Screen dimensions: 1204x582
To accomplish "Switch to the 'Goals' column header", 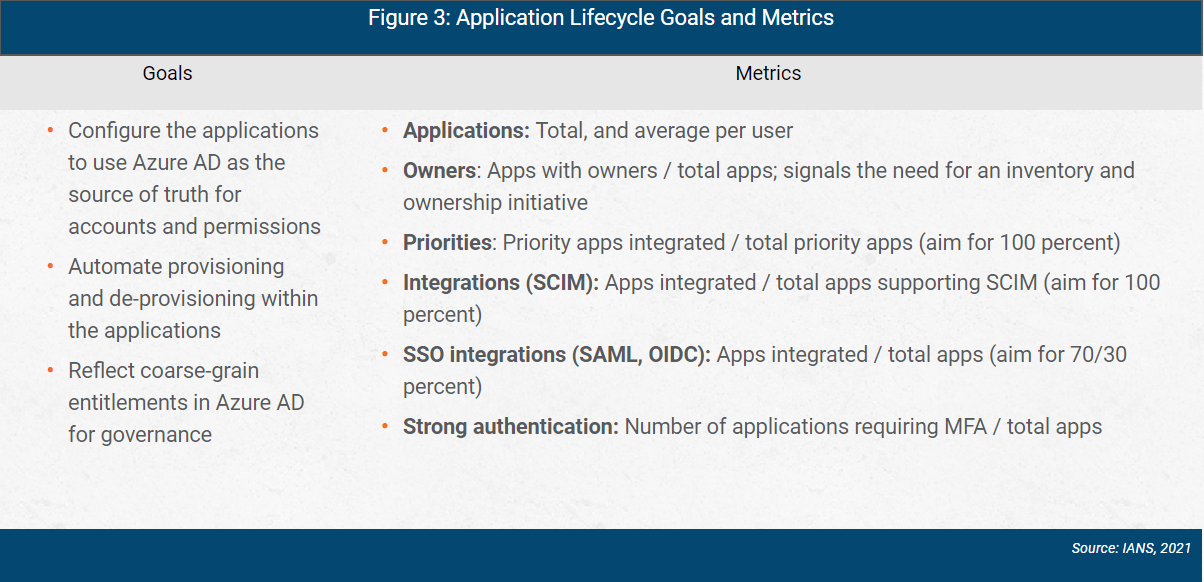I will pos(167,73).
